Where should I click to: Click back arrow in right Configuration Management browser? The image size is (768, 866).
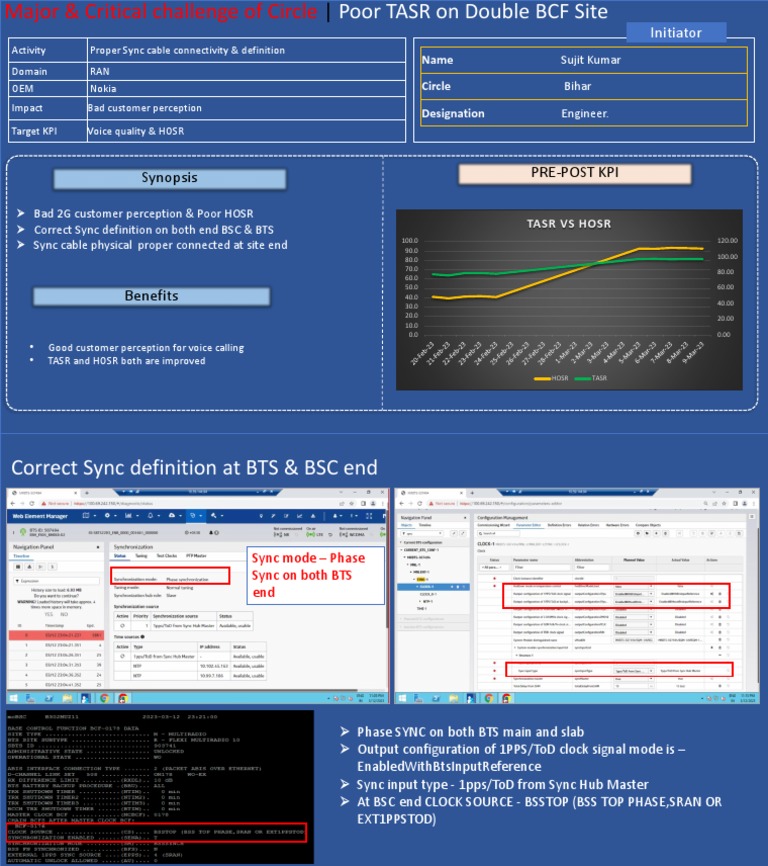(401, 503)
